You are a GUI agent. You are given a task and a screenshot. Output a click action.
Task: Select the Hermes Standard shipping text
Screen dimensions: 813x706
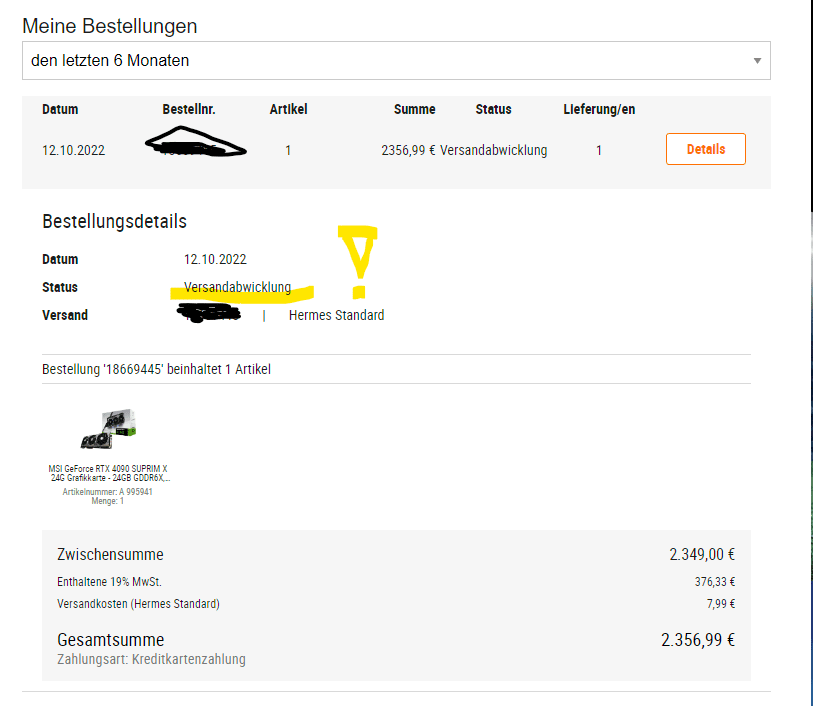pos(336,315)
